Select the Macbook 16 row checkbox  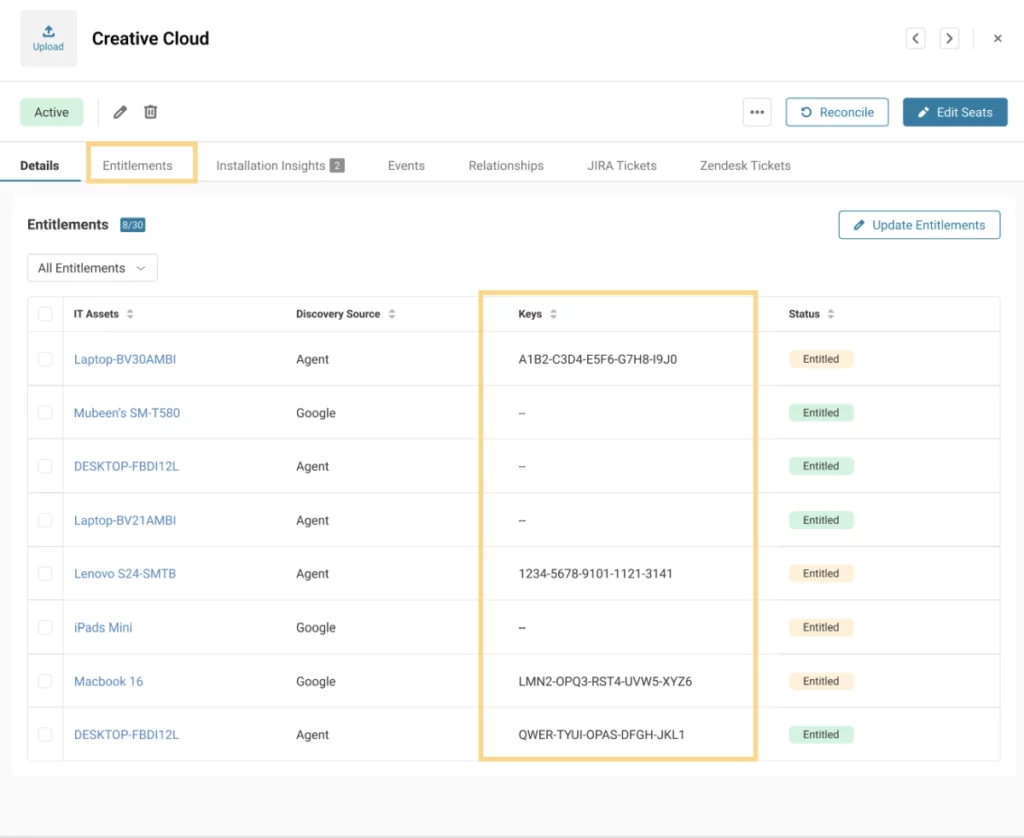[x=45, y=681]
